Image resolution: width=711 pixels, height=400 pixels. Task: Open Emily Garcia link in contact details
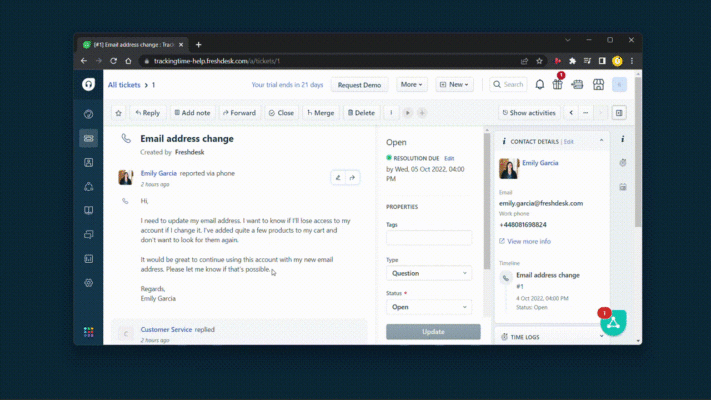540,163
